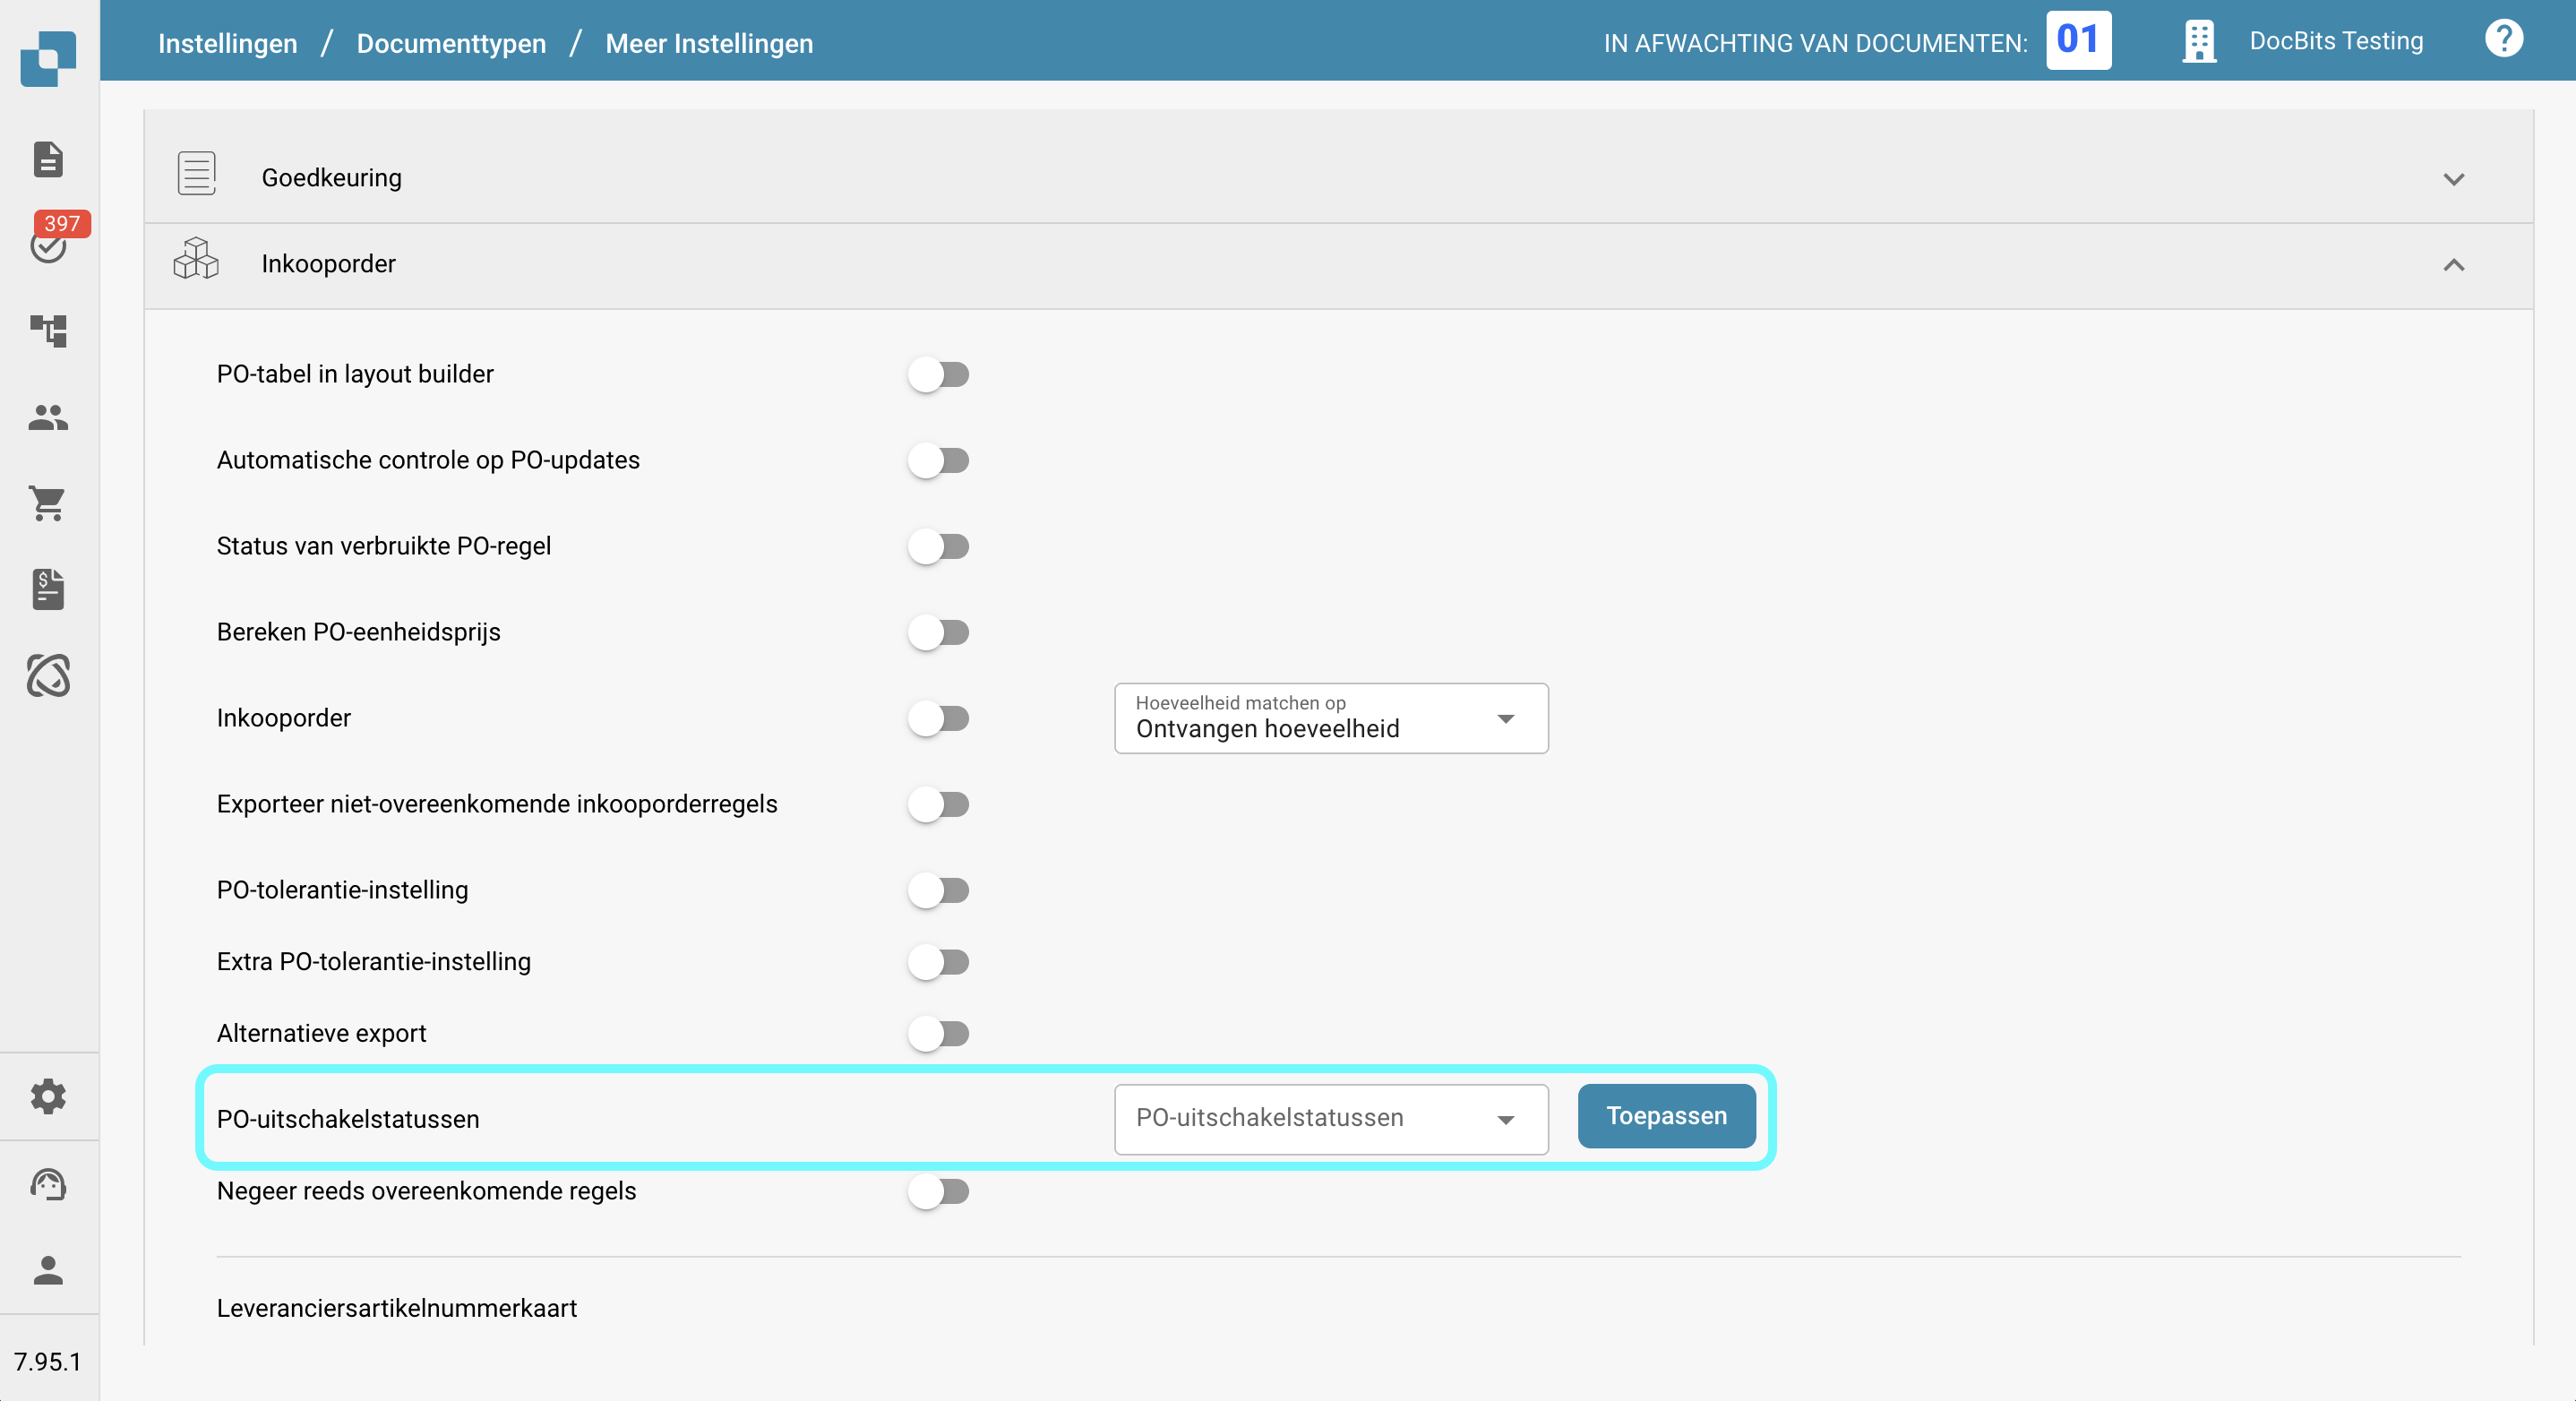Click the help question mark icon

click(2503, 40)
